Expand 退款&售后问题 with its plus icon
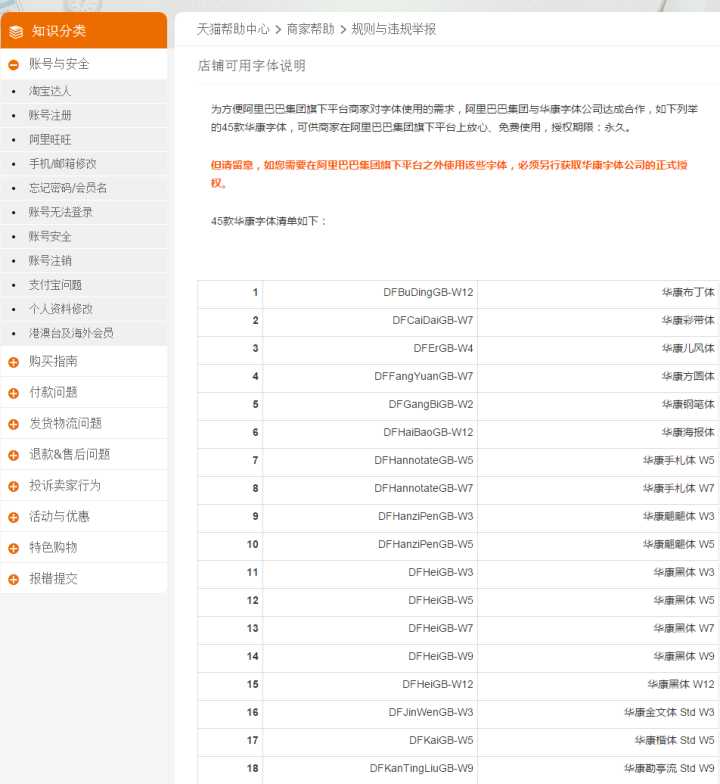 click(14, 455)
